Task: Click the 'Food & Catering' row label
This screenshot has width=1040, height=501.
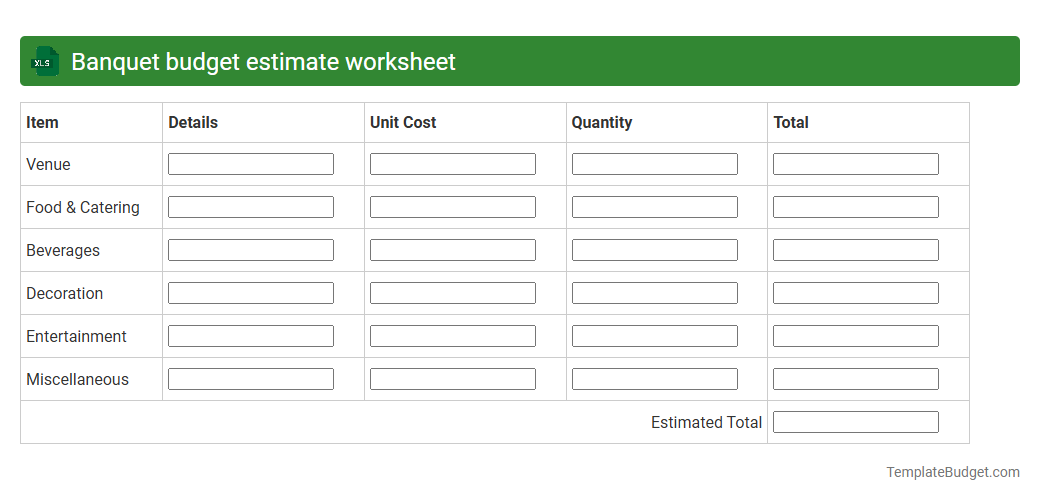Action: click(x=83, y=208)
